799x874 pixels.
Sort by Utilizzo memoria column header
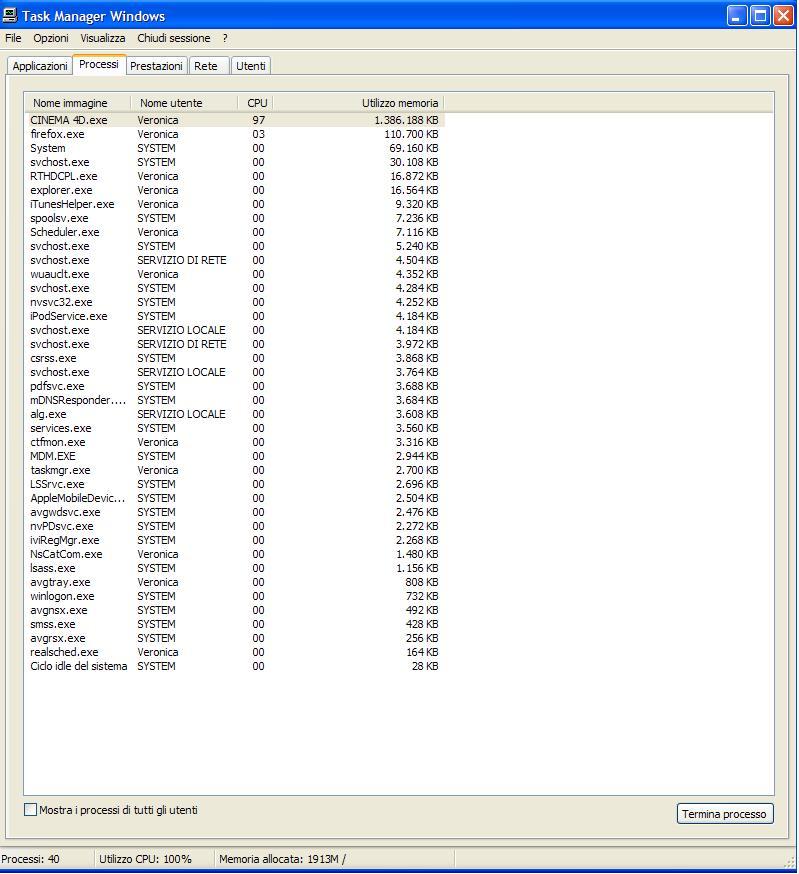pos(359,103)
